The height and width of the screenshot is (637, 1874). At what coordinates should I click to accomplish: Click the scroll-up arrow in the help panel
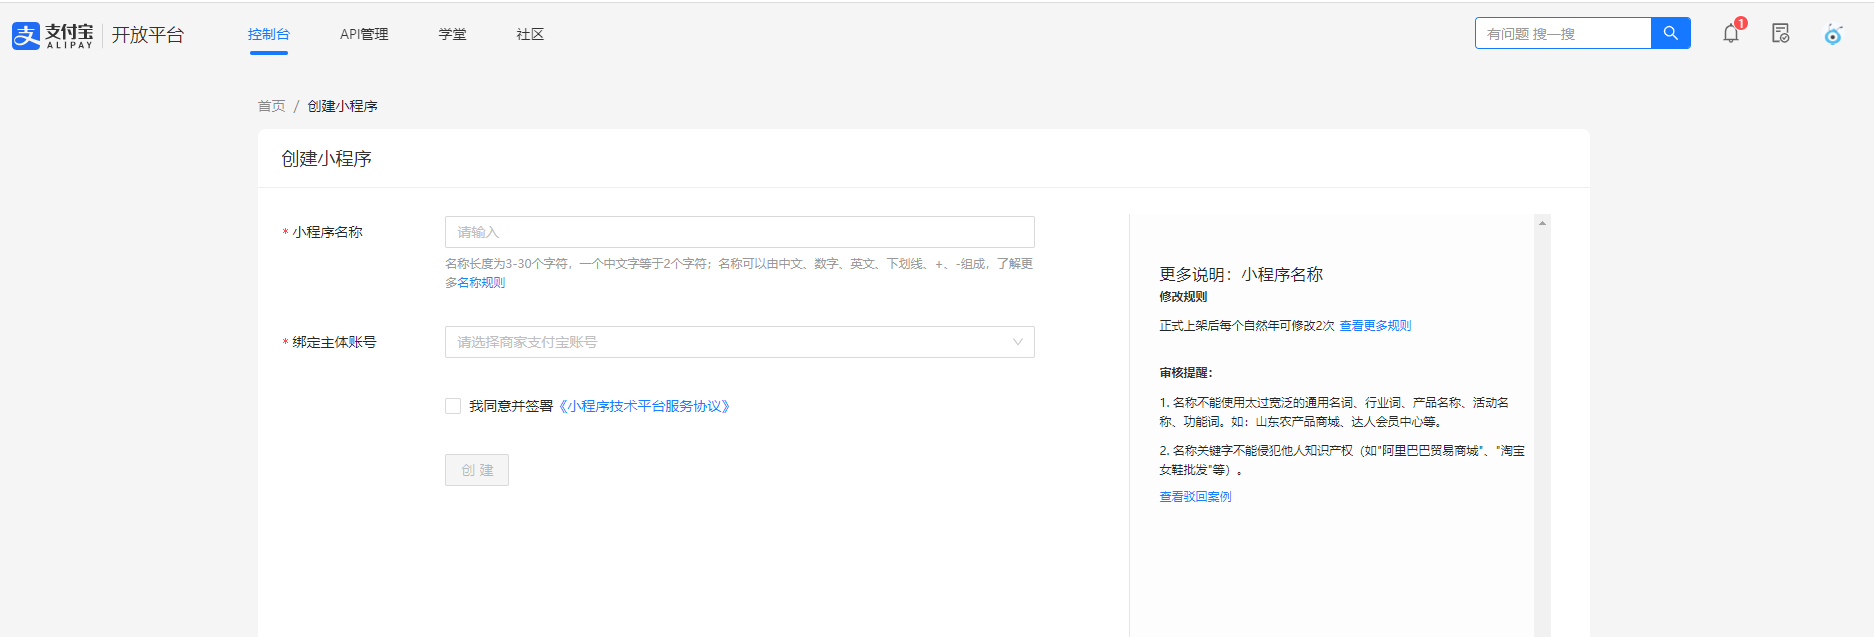[1542, 223]
